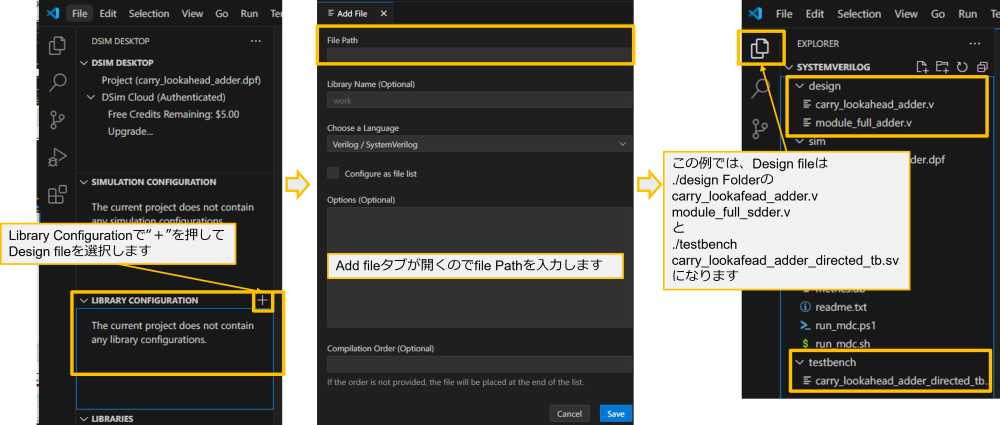Screen dimensions: 1000x425
Task: Collapse the SYSTEMVERILOG root folder
Action: [790, 67]
